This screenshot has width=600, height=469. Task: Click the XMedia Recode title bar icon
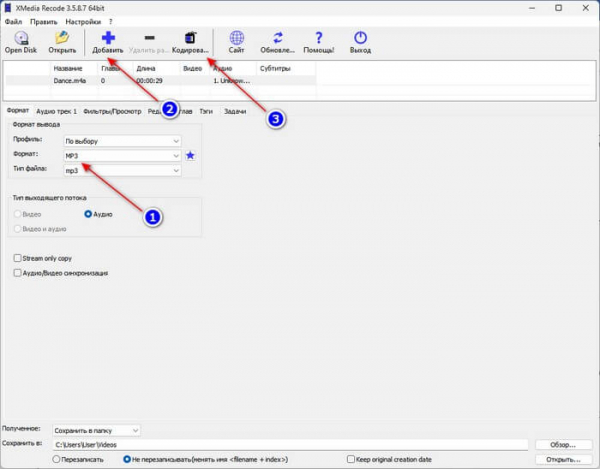click(8, 8)
